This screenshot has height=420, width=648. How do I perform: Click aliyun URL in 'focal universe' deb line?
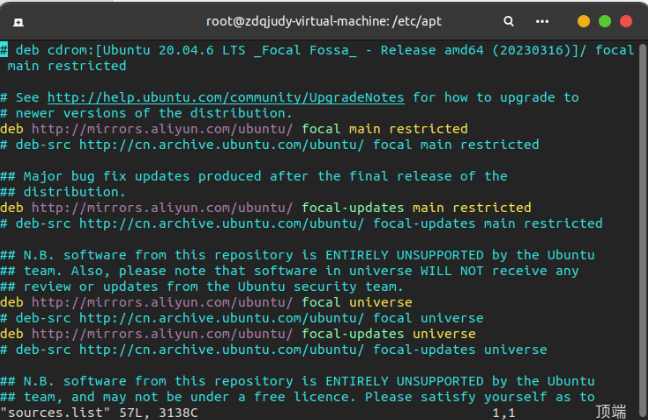point(162,303)
